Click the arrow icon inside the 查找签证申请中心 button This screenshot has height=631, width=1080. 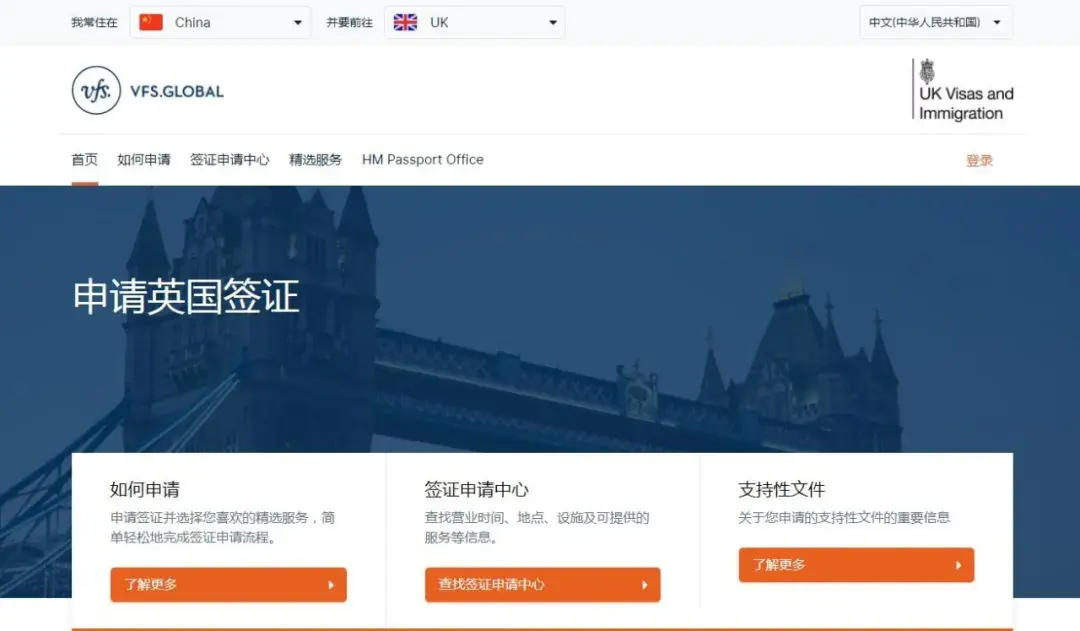[646, 585]
